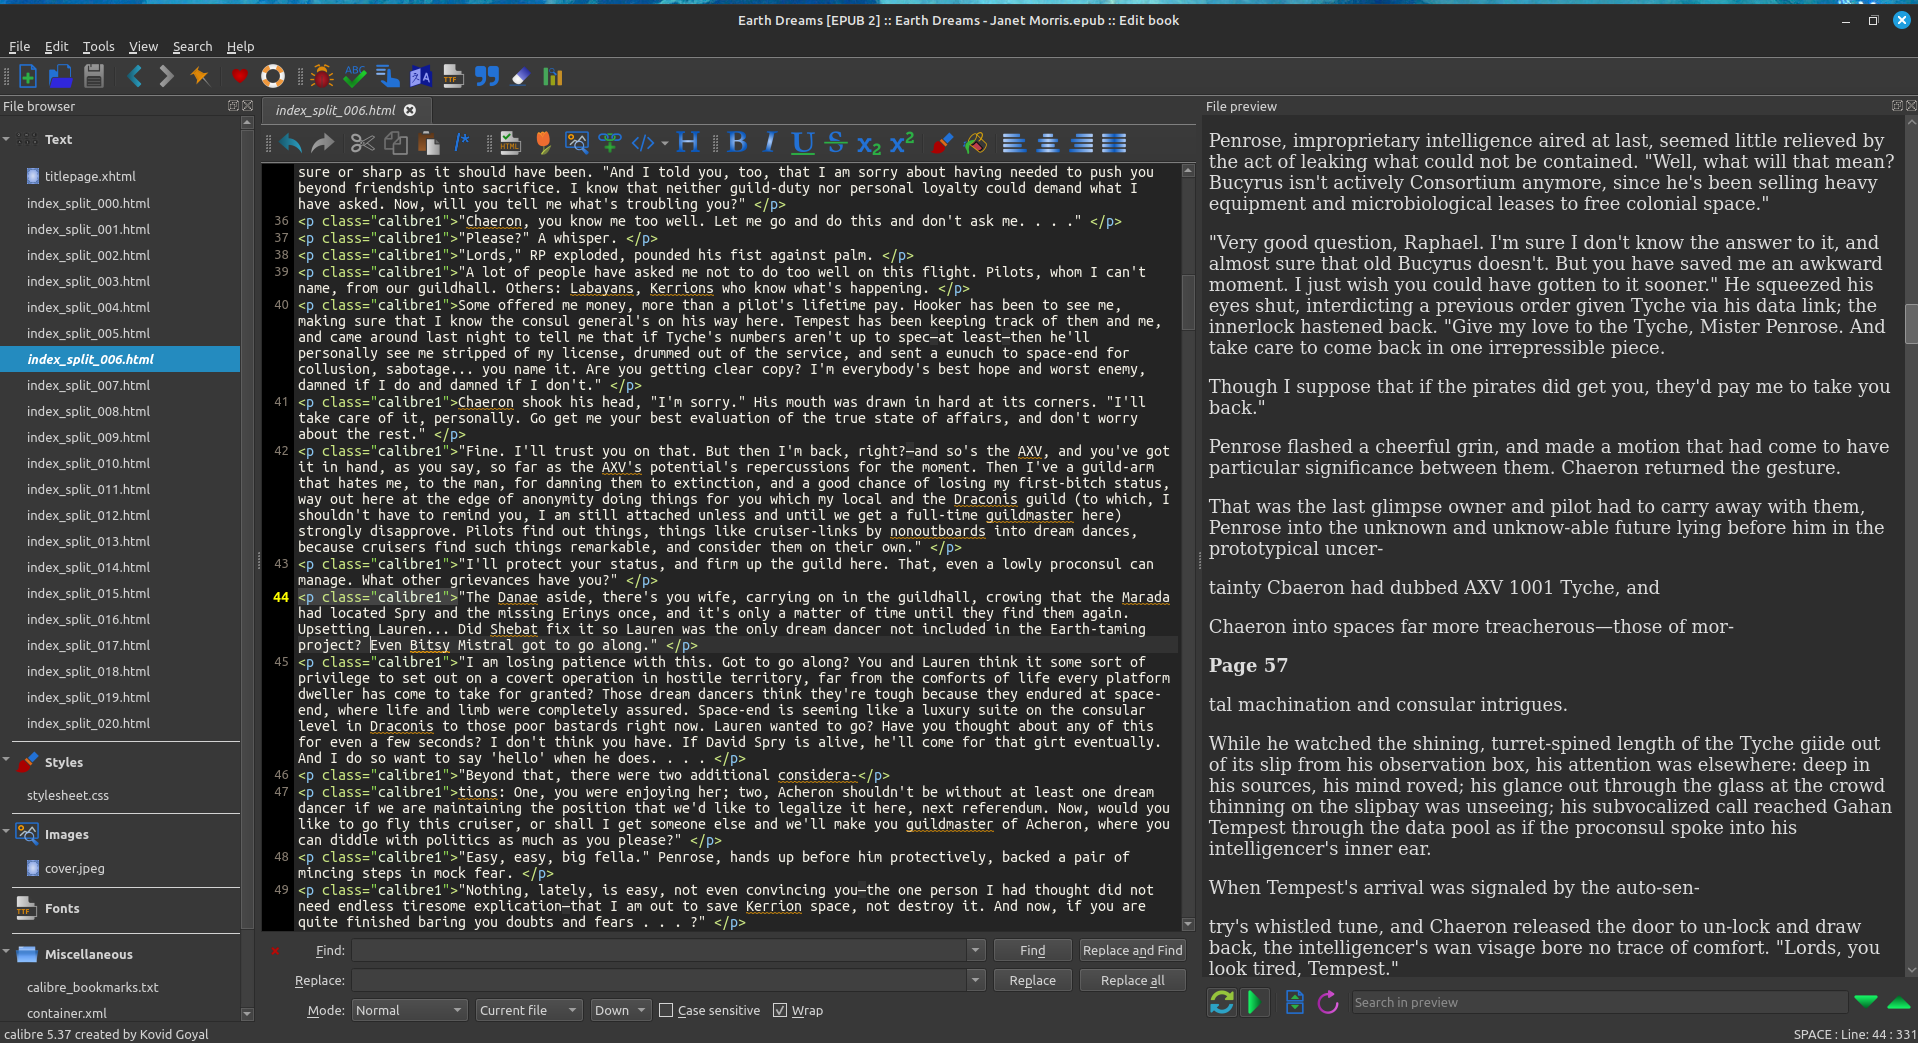1918x1043 pixels.
Task: Click the Search in preview field
Action: click(x=1599, y=1002)
